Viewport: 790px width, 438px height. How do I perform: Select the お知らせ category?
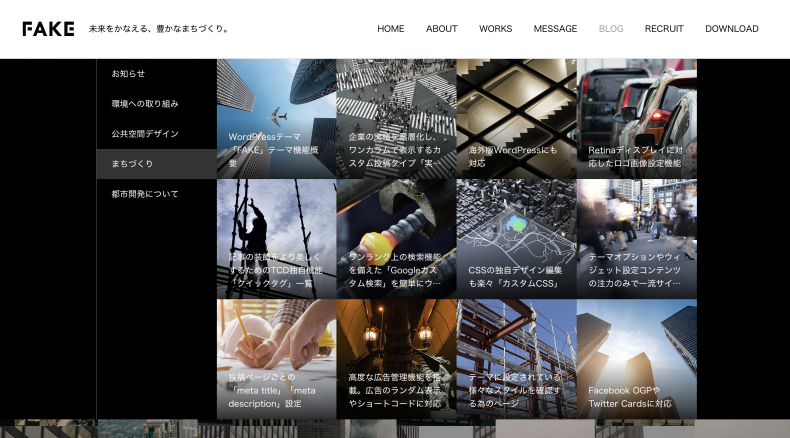[128, 74]
